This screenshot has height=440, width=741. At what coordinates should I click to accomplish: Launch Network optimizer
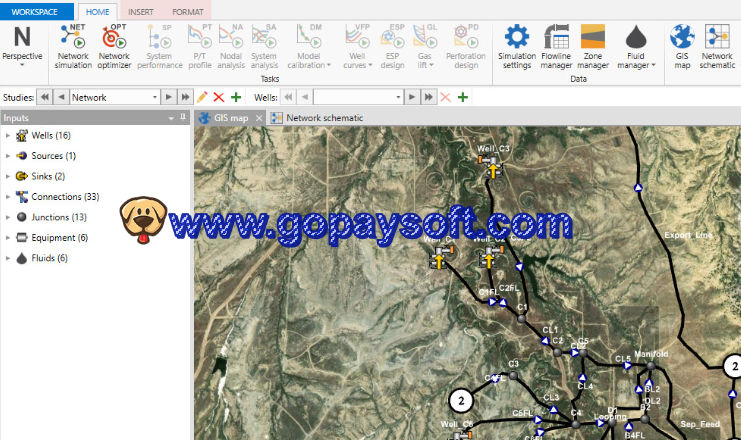click(x=114, y=46)
